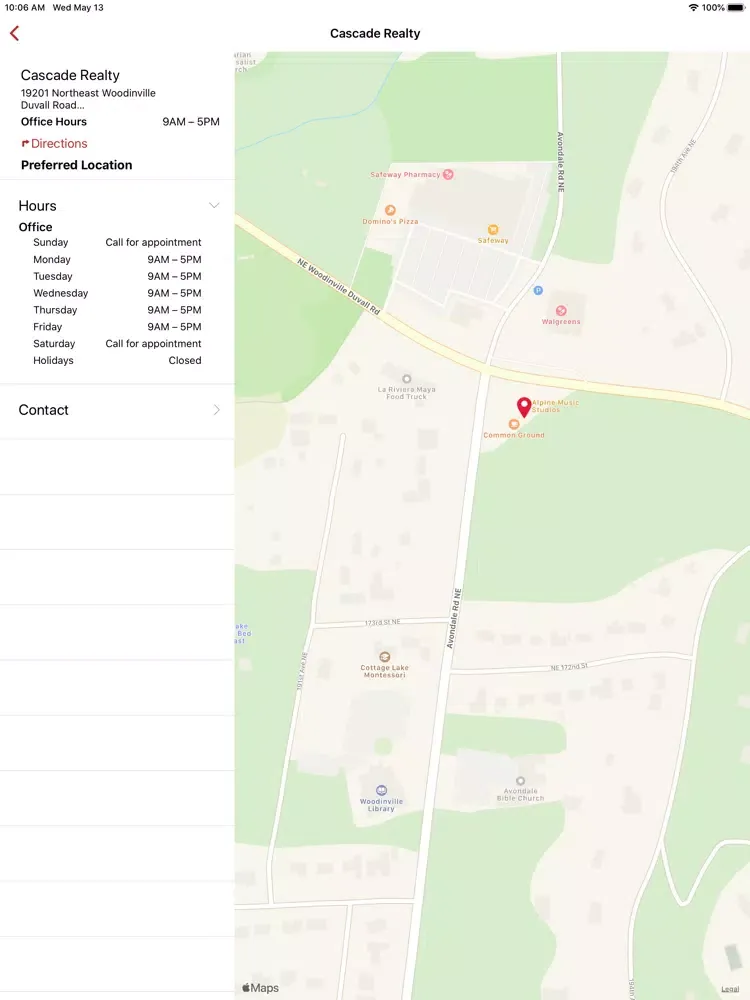The height and width of the screenshot is (1000, 750).
Task: Select the Safeway Pharmacy map marker
Action: point(448,174)
